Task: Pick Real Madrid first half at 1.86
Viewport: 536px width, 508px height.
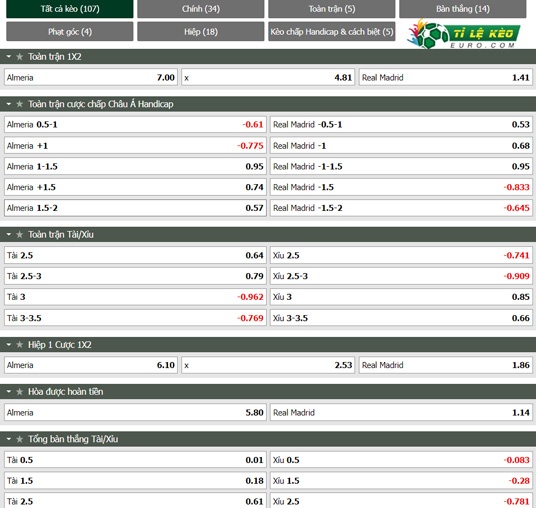Action: (446, 365)
